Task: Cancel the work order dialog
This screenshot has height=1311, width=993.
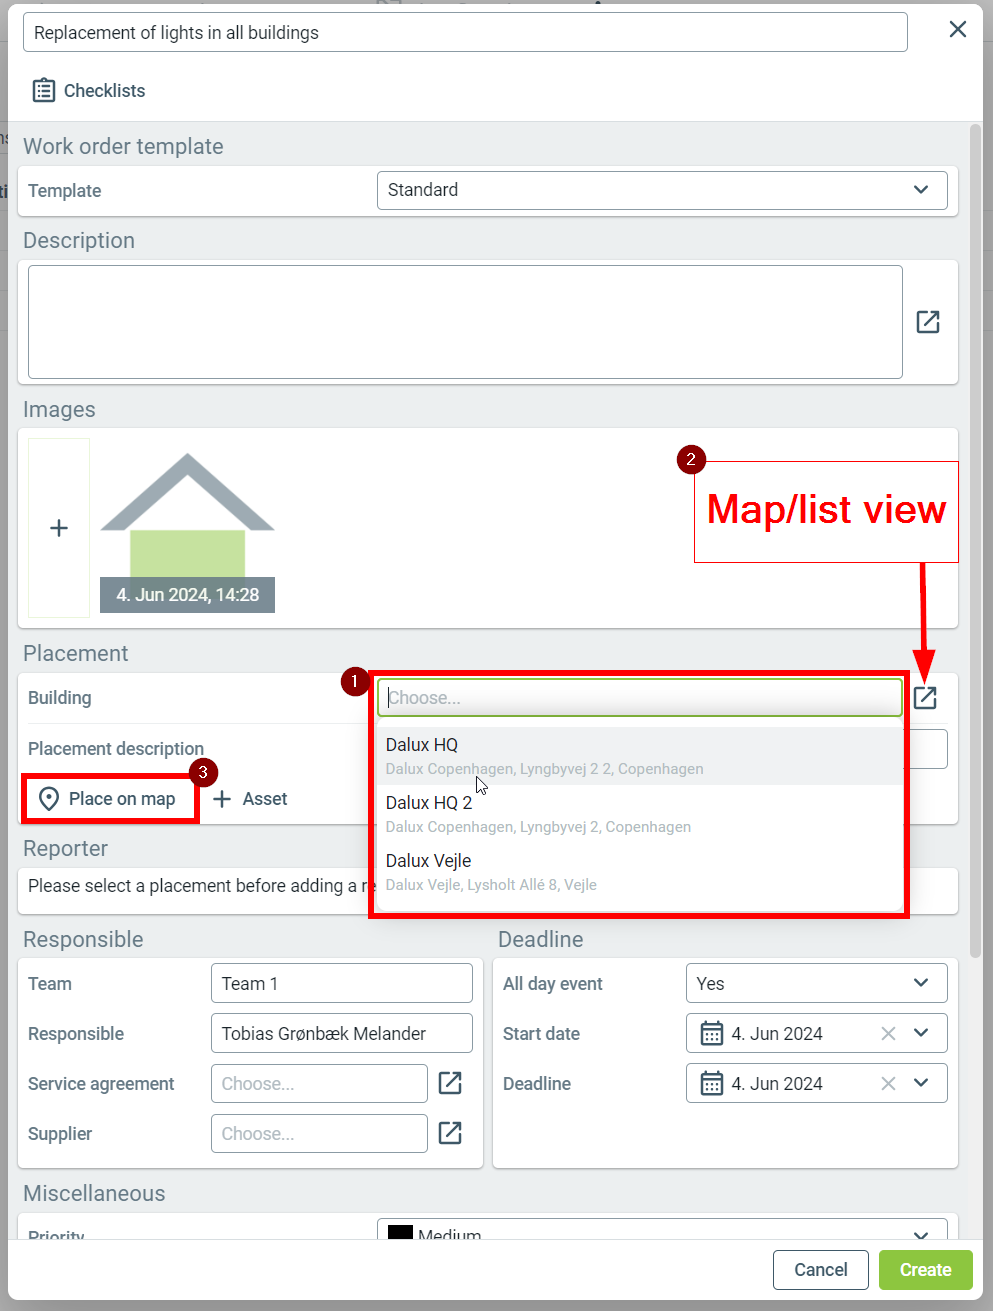Action: pyautogui.click(x=820, y=1270)
